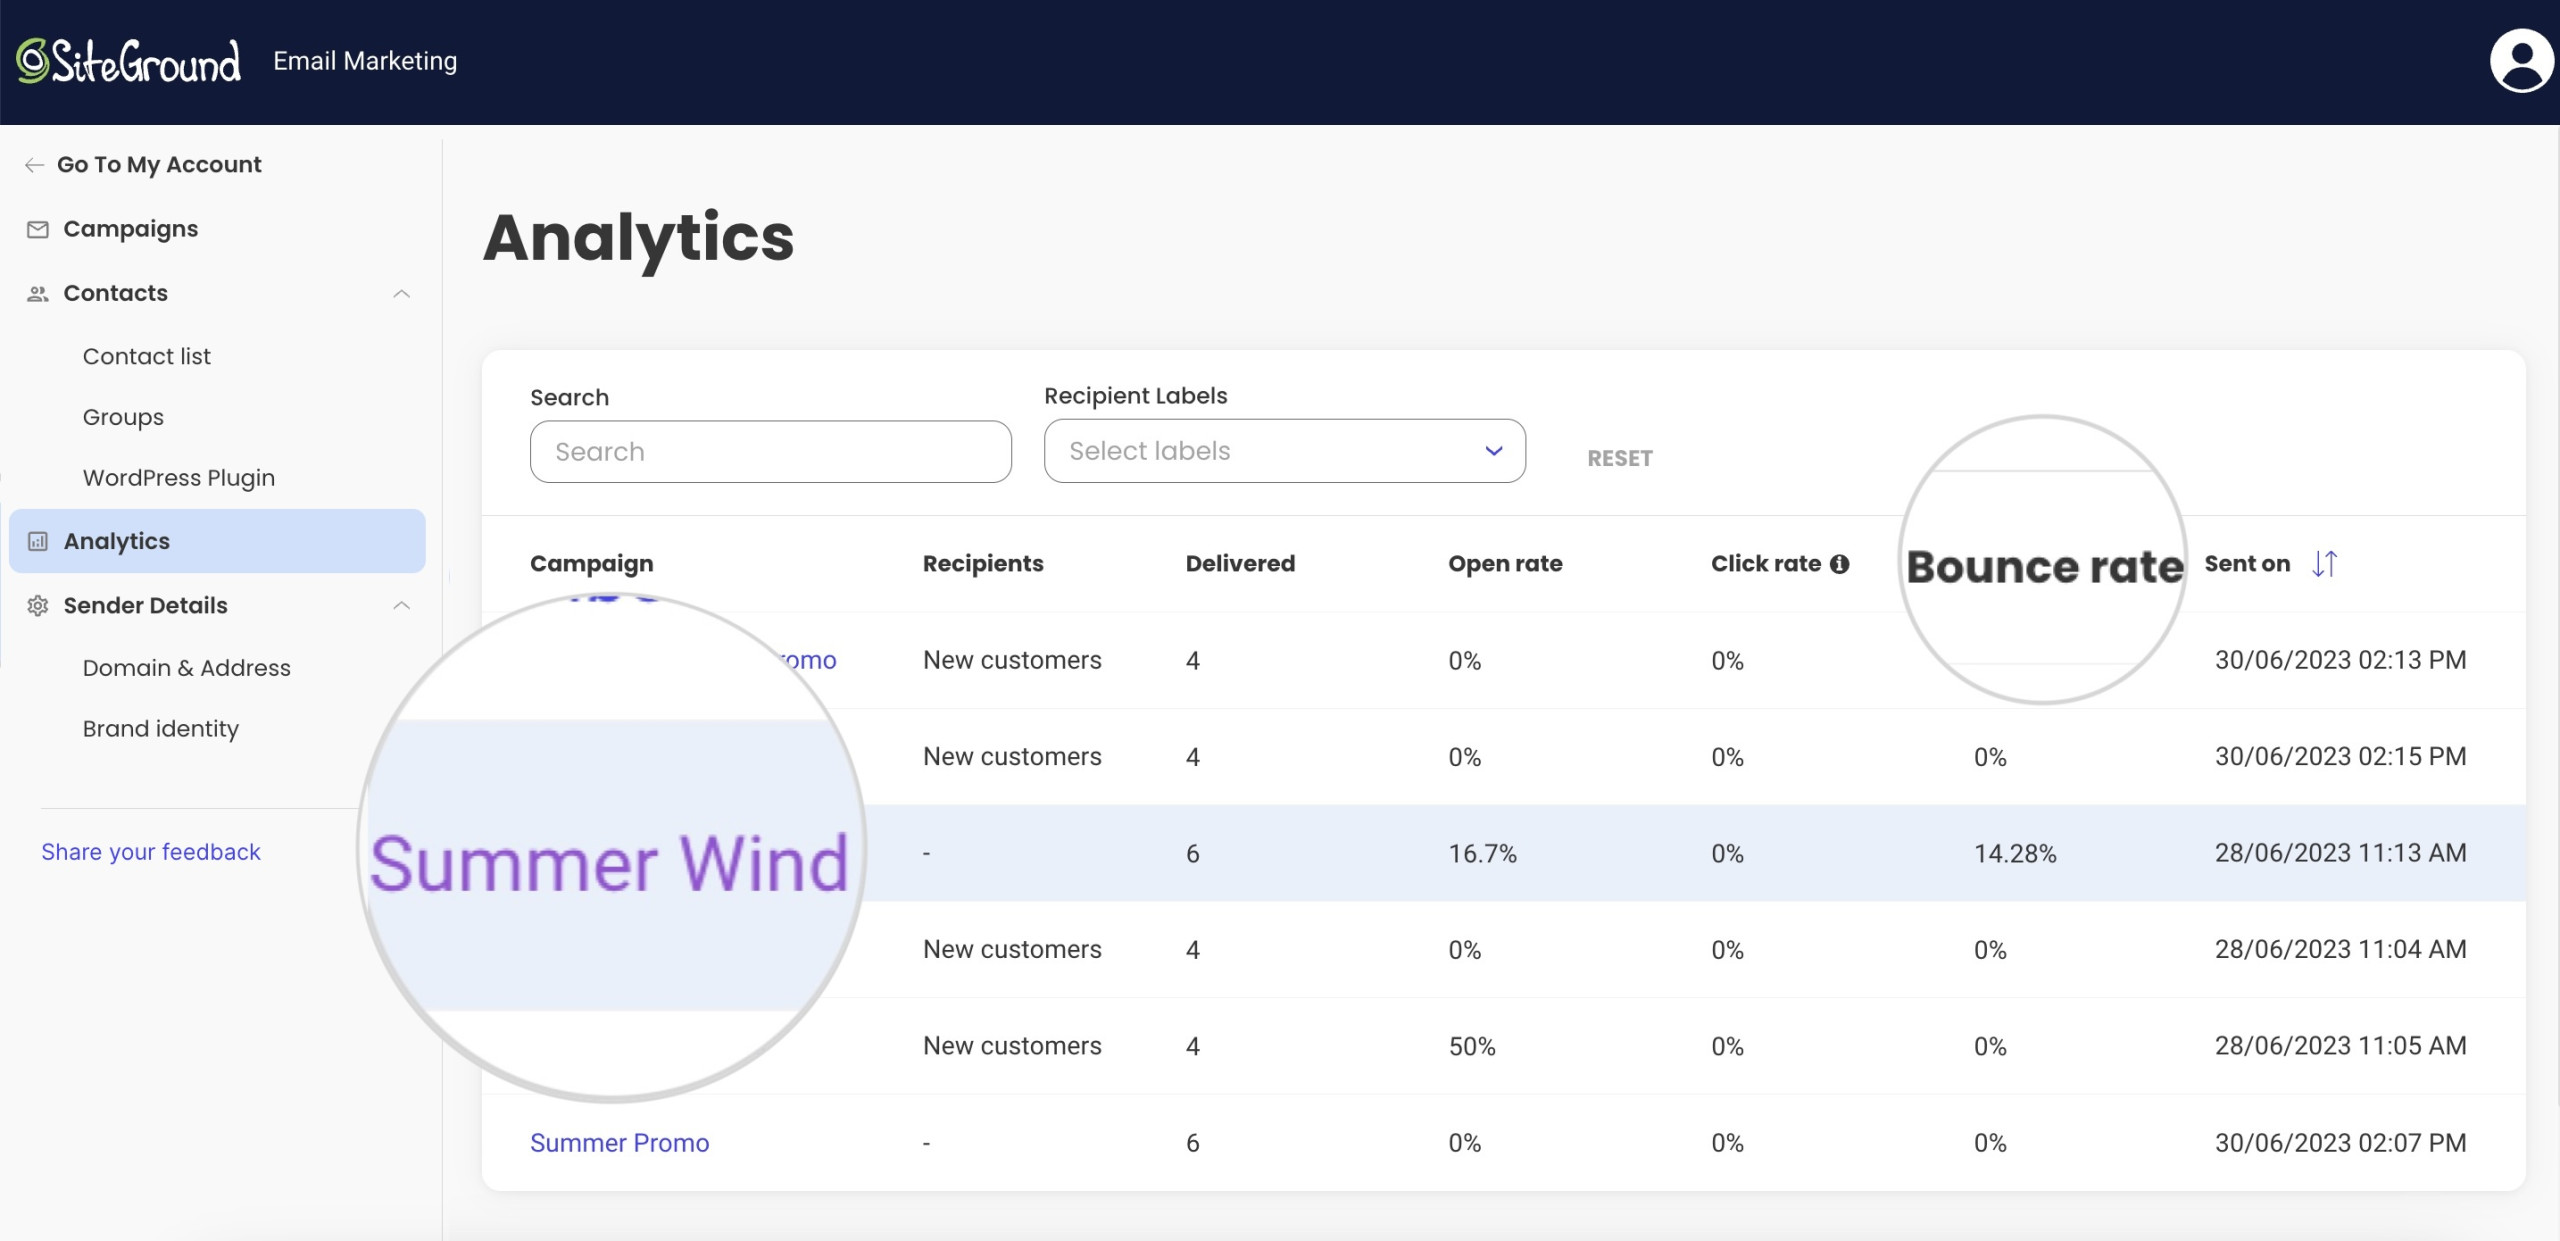Click the 14.28% bounce rate value
Viewport: 2560px width, 1241px height.
point(2015,854)
